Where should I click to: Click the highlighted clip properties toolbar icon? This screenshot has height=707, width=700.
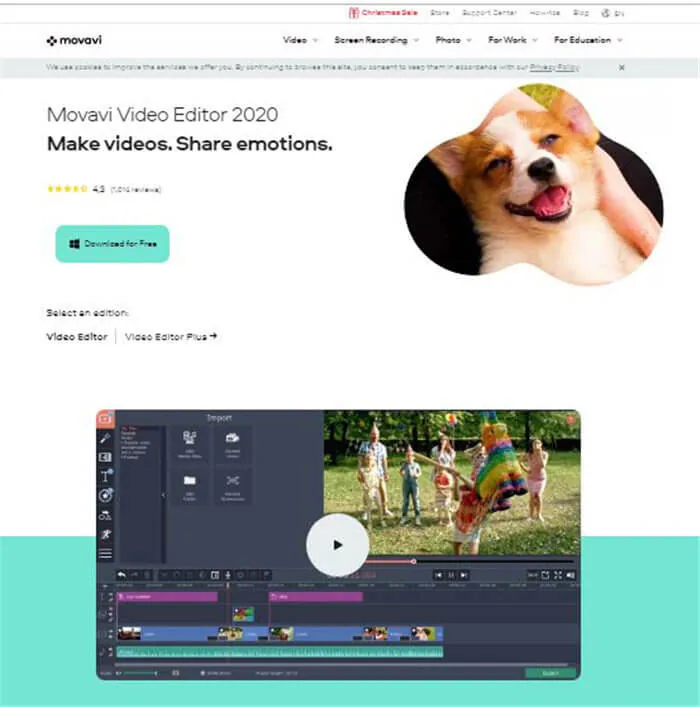pos(215,575)
